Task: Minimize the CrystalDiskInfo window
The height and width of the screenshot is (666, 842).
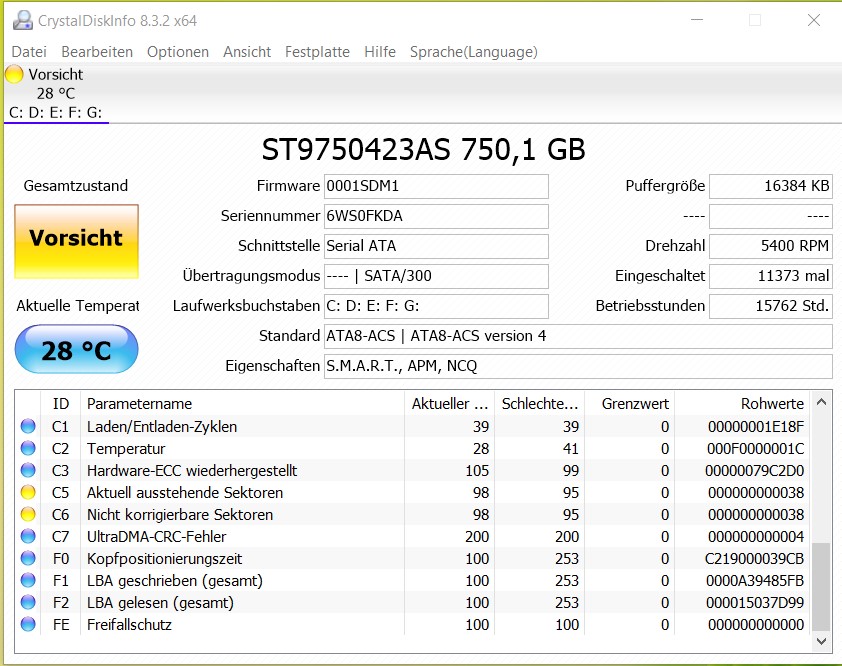Action: pos(697,20)
